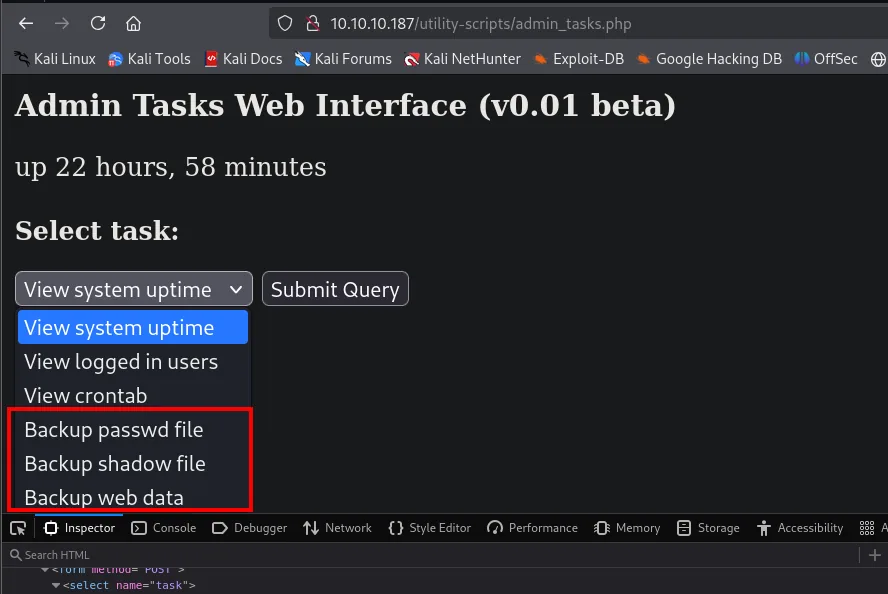Choose View logged in users option
This screenshot has width=888, height=594.
(133, 361)
